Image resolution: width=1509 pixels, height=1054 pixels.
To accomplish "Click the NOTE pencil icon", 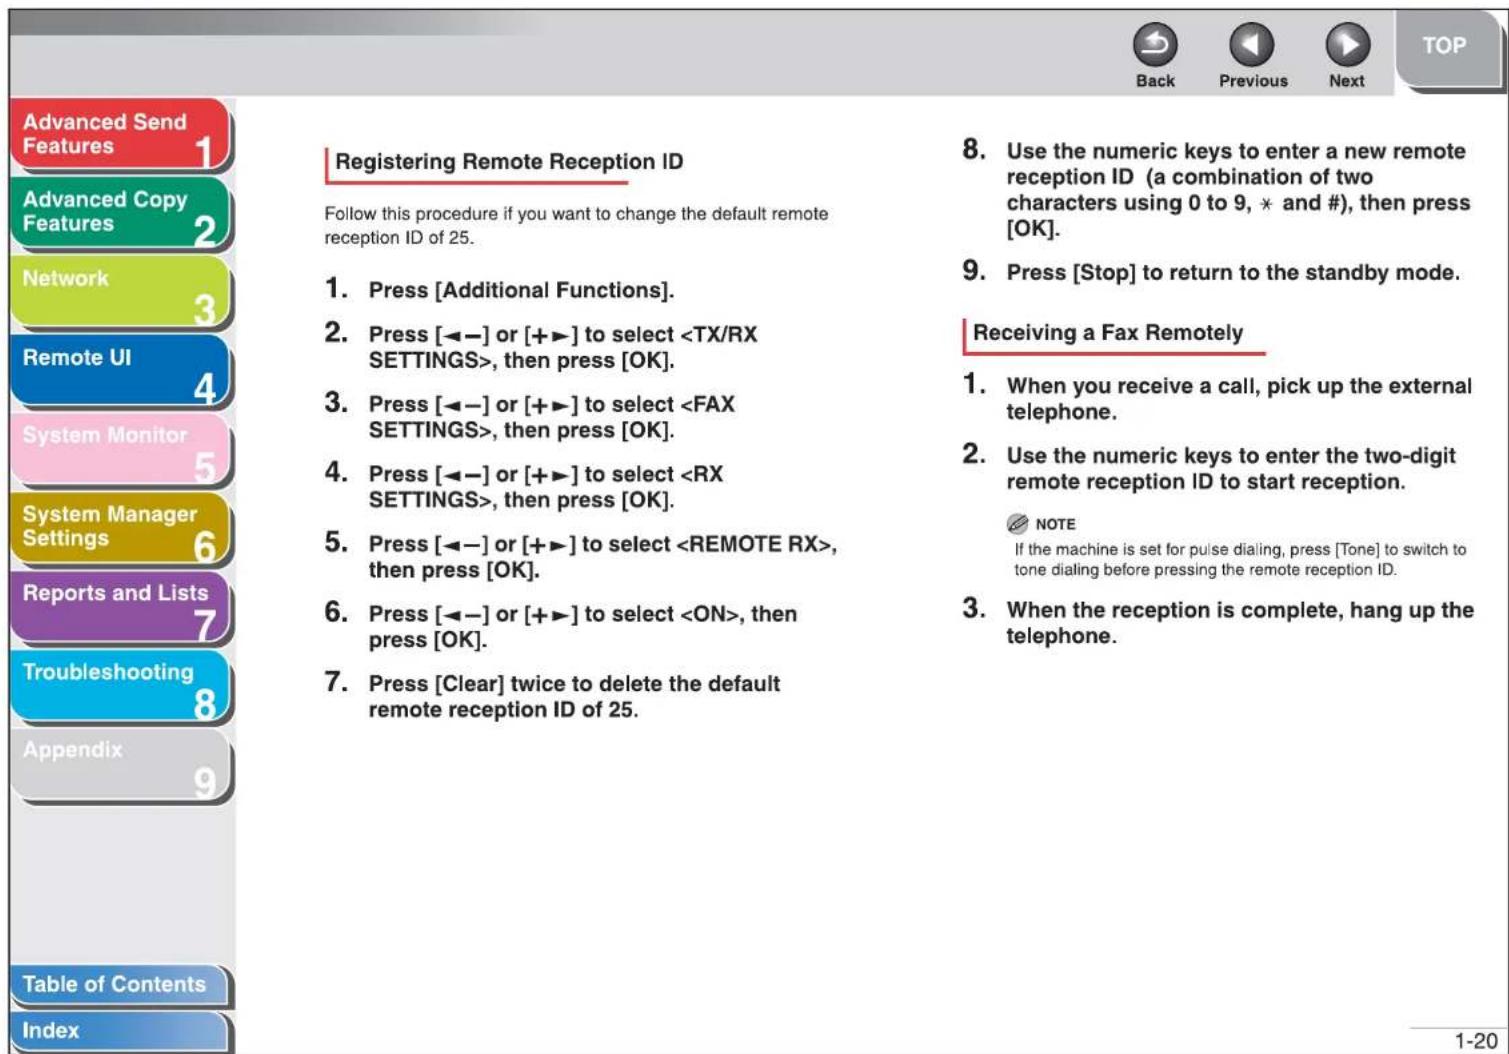I will click(1017, 524).
